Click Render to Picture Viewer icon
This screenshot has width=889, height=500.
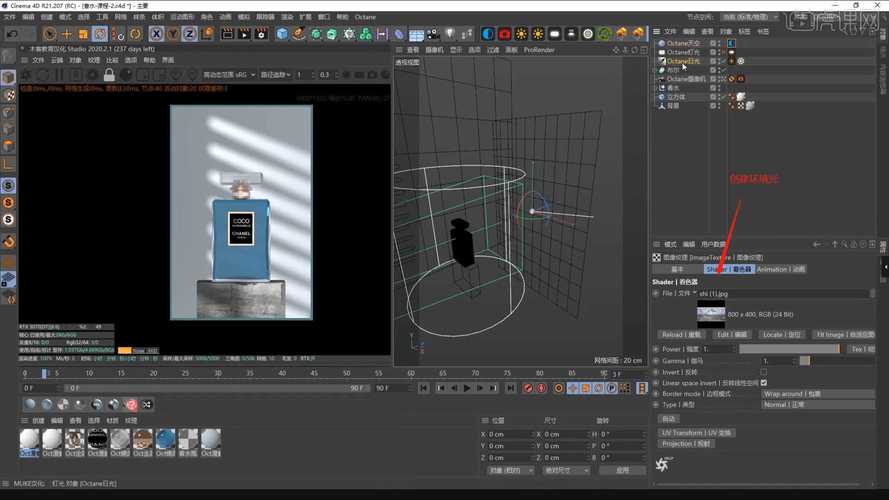click(x=244, y=35)
